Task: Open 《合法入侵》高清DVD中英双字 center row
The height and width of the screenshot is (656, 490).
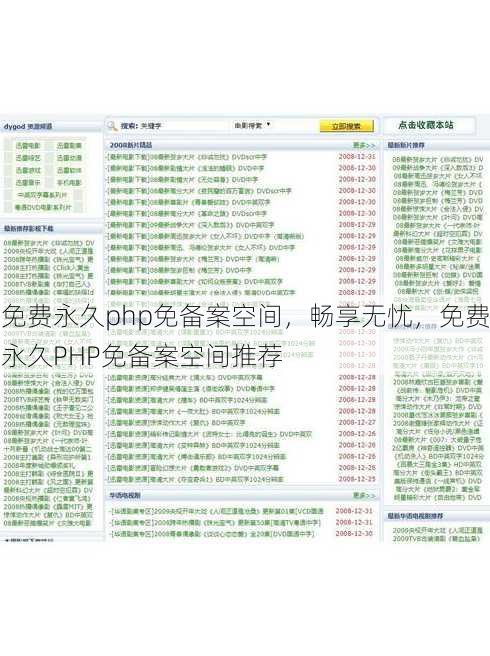Action: click(x=201, y=292)
